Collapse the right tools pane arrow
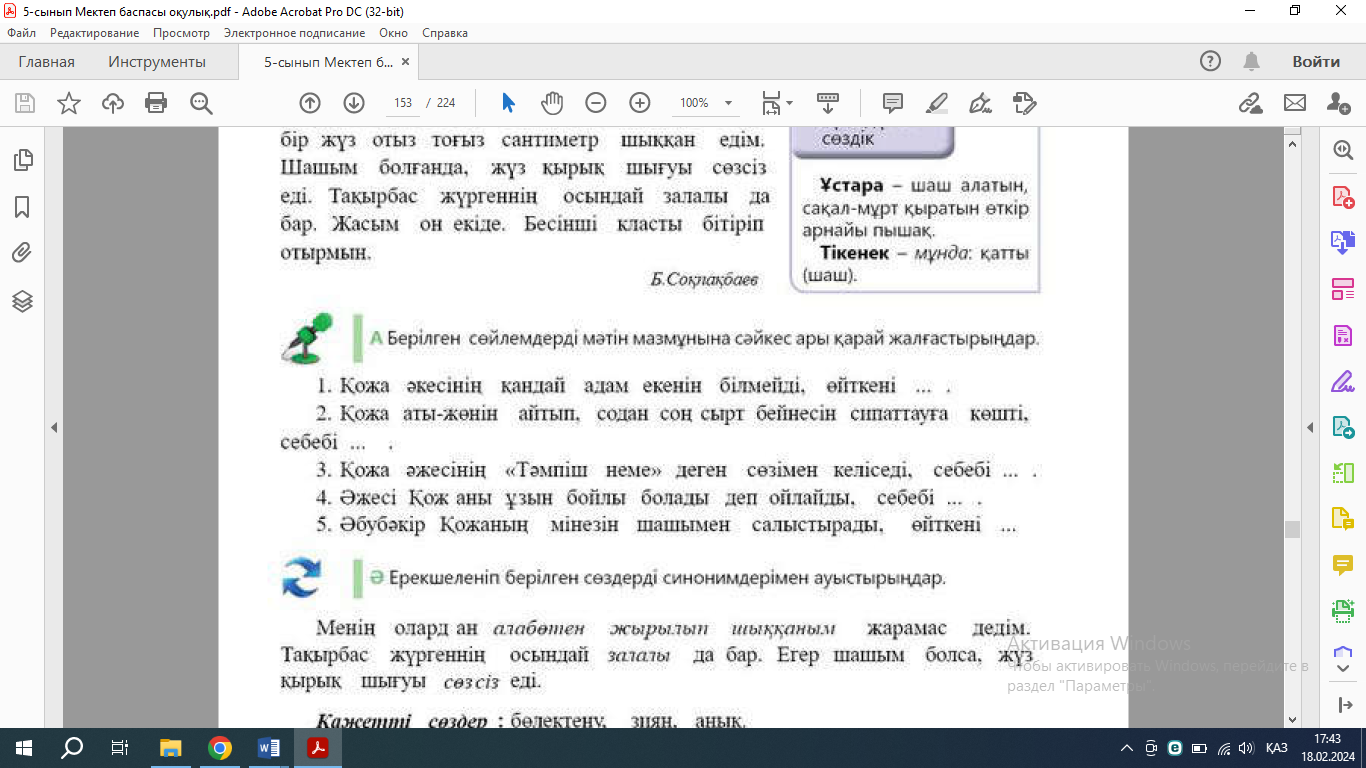This screenshot has height=768, width=1366. pyautogui.click(x=1311, y=428)
